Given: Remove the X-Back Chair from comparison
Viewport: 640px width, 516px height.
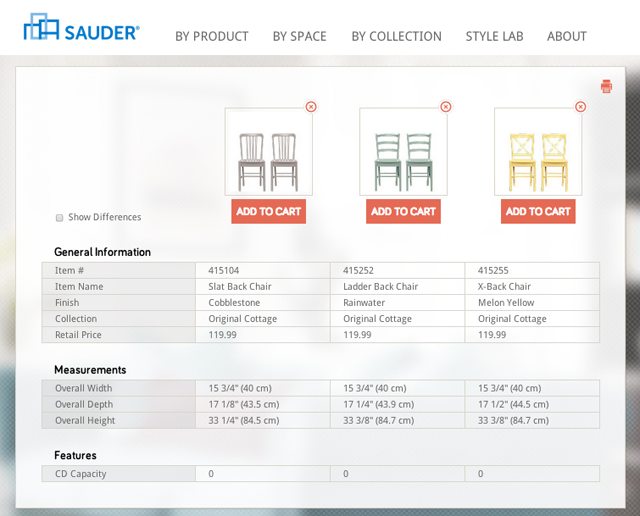Looking at the screenshot, I should pos(580,107).
